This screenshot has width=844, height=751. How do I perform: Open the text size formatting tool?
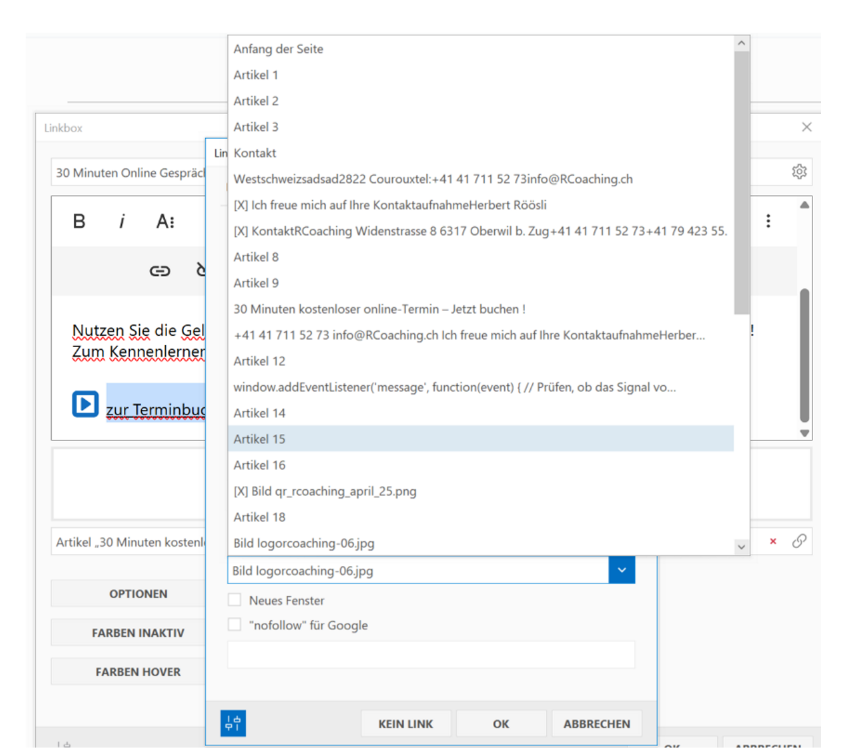tap(165, 221)
